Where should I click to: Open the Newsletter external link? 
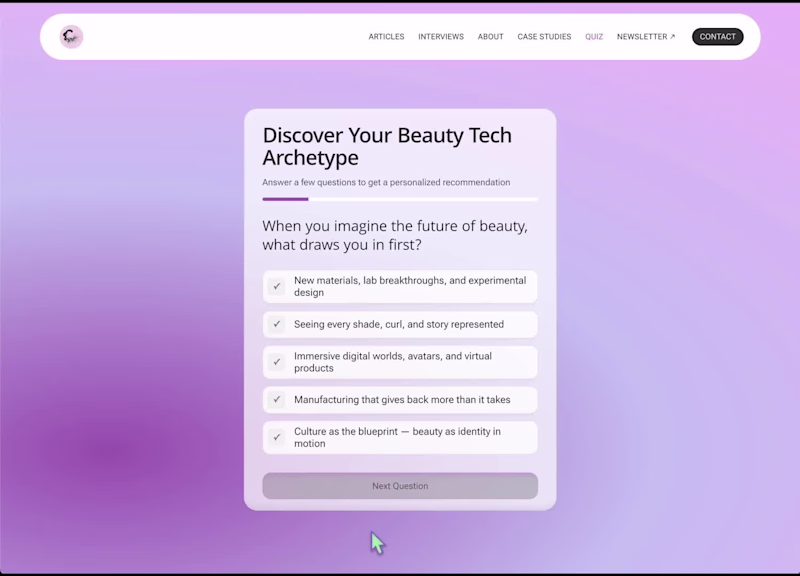pyautogui.click(x=646, y=37)
